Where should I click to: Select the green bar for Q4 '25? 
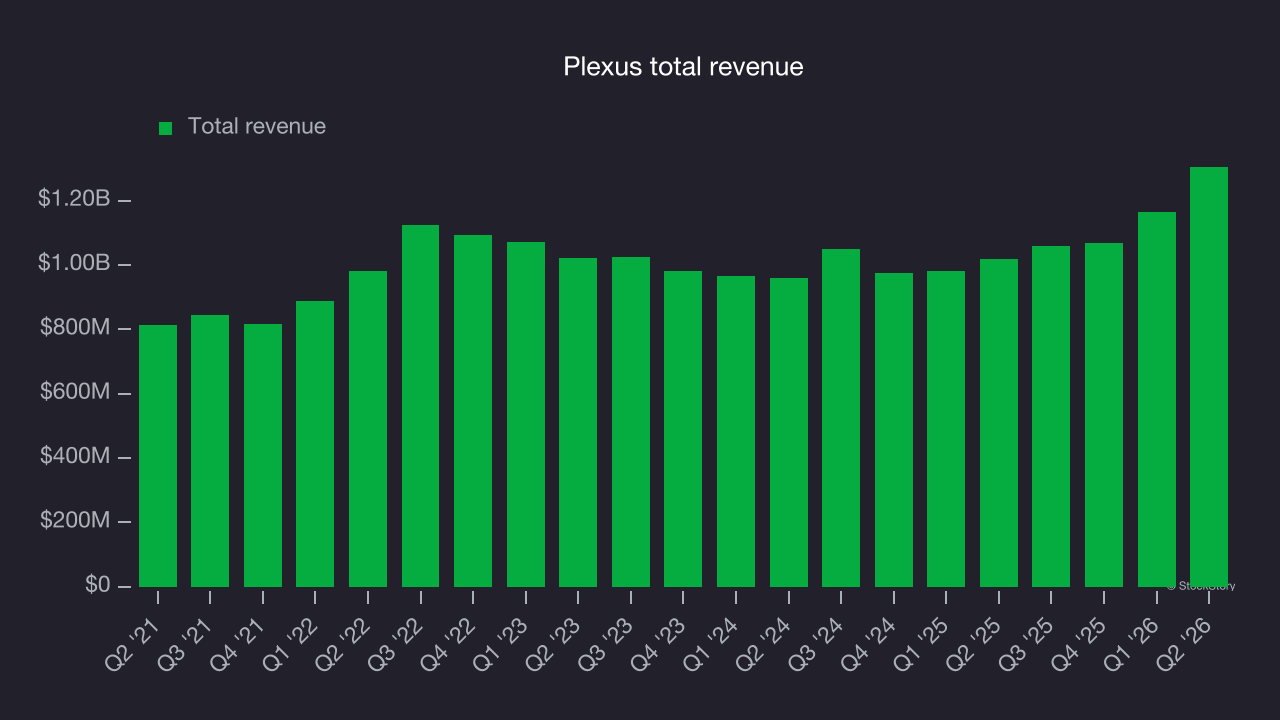click(1104, 415)
